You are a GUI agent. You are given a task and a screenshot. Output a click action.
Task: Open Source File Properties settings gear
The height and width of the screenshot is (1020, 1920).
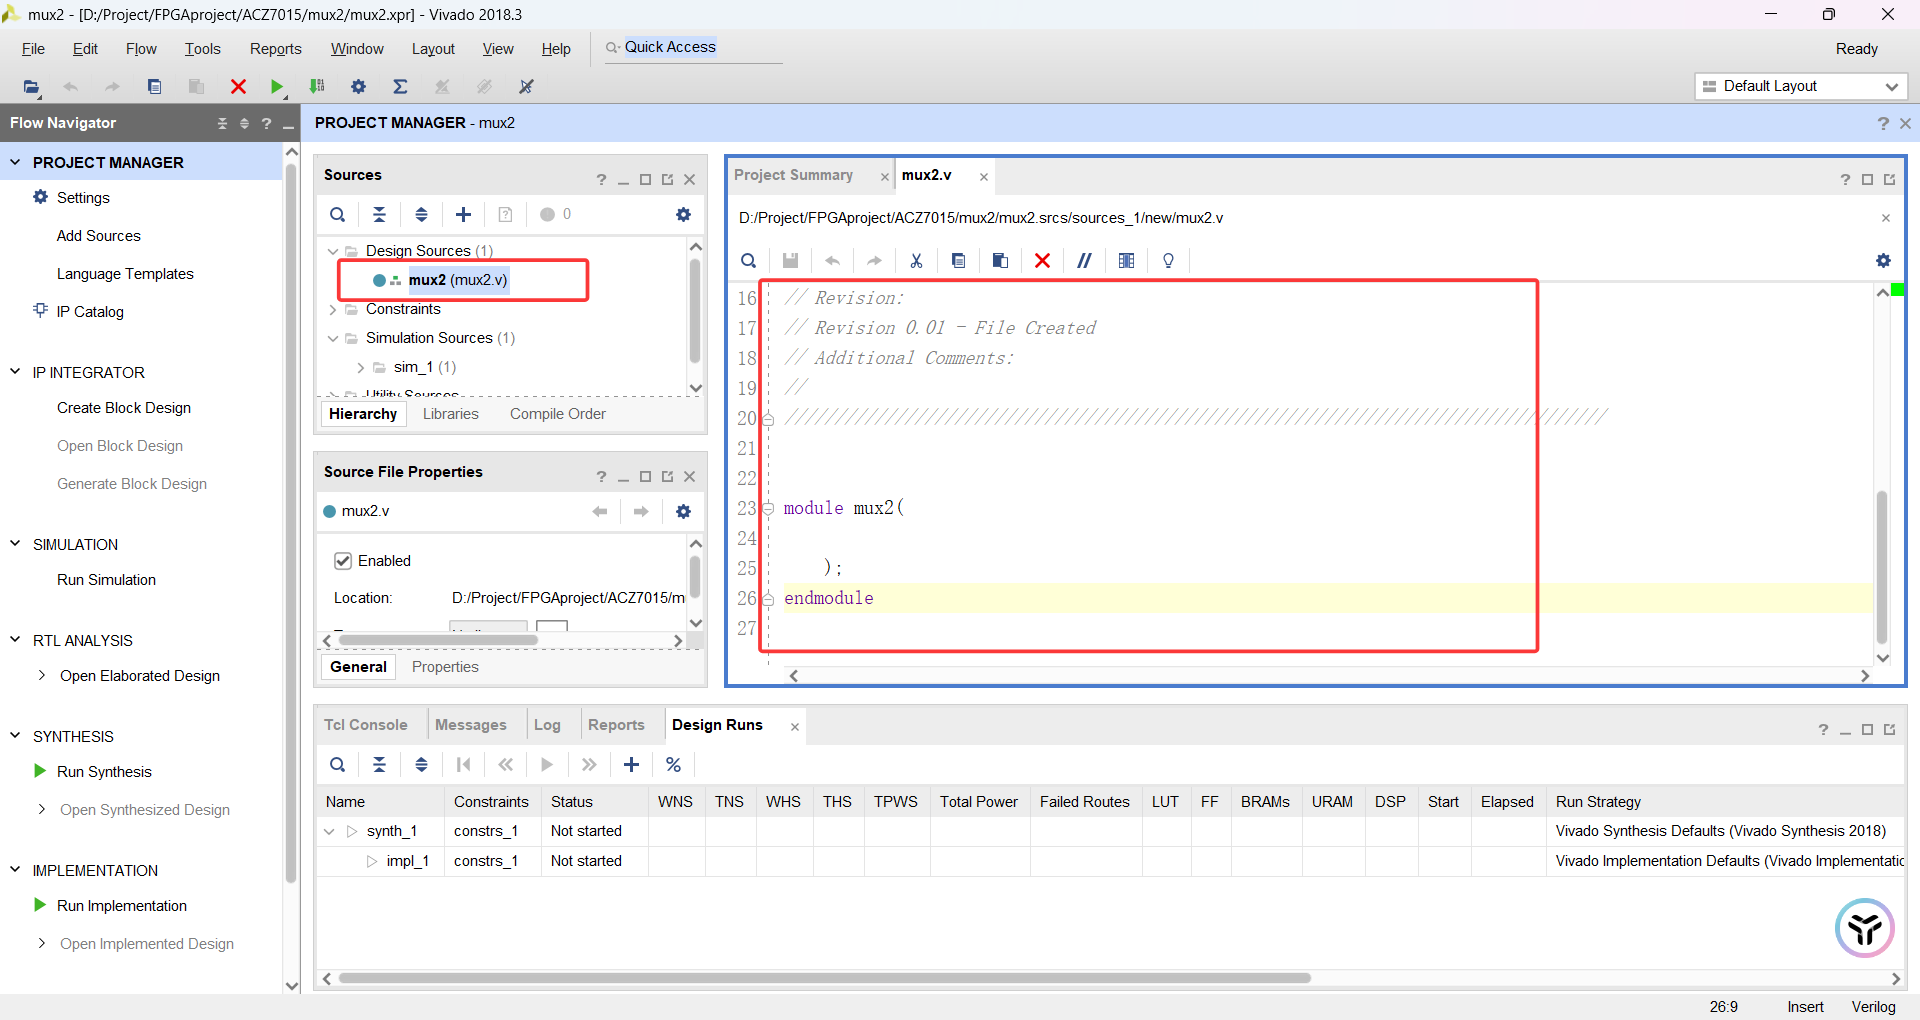click(x=683, y=512)
